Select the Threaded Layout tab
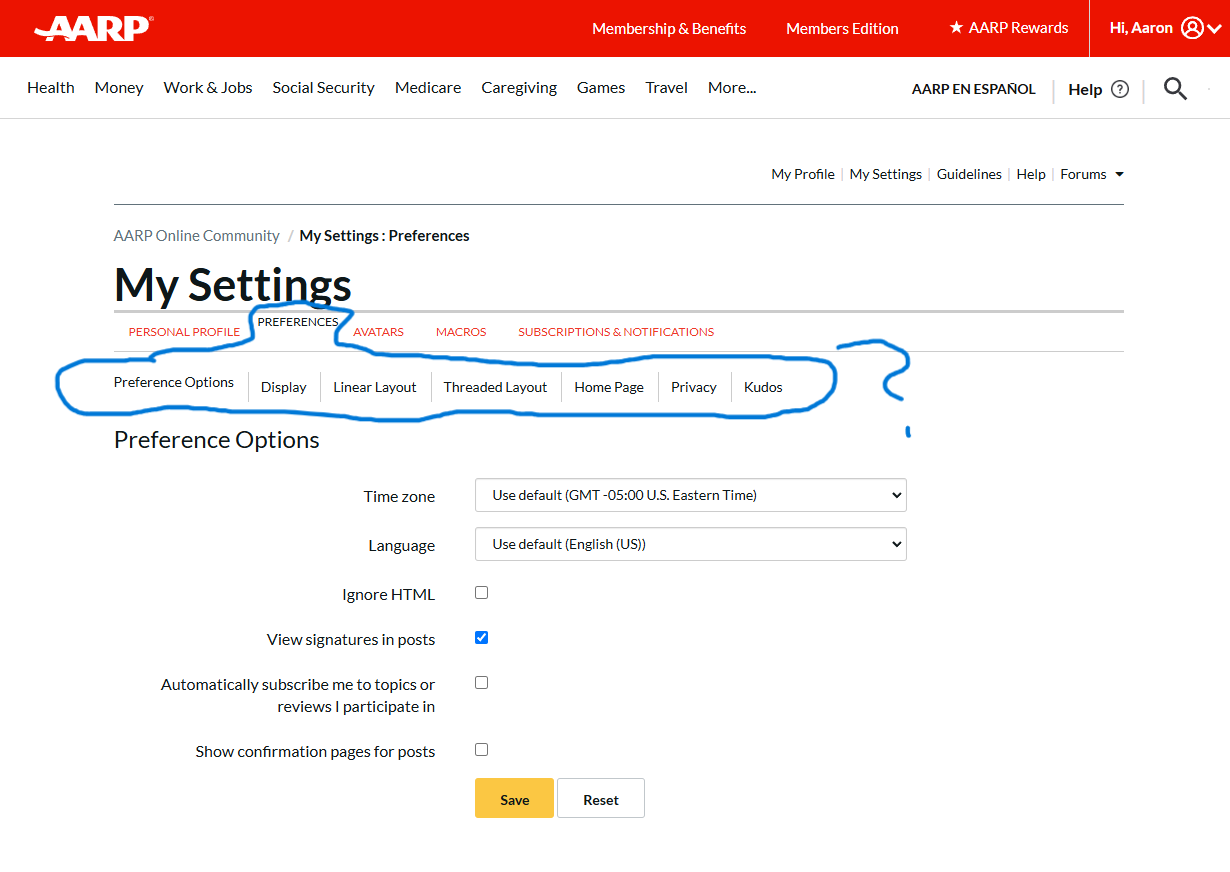1230x872 pixels. coord(495,387)
